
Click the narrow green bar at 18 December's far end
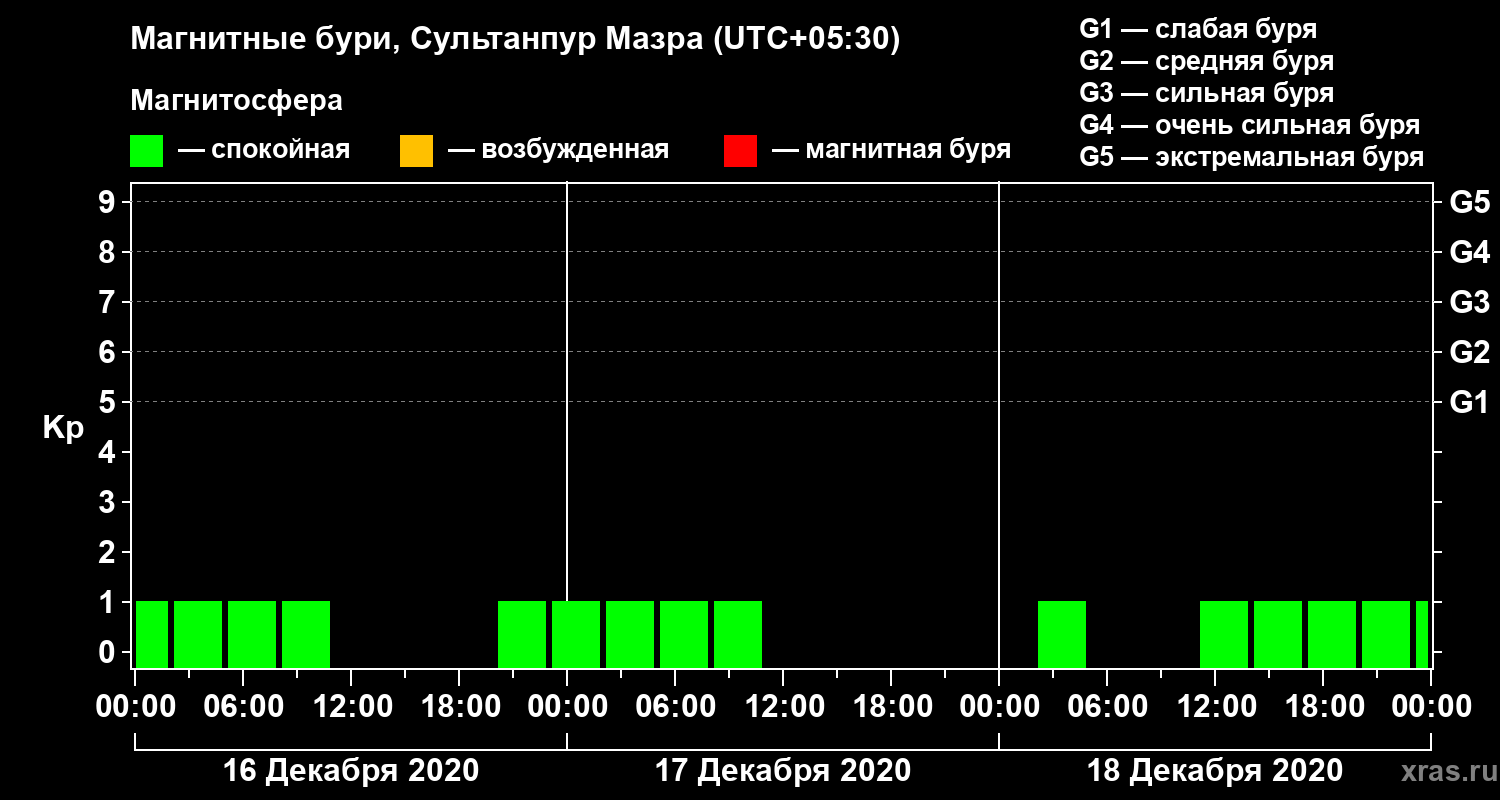1422,634
